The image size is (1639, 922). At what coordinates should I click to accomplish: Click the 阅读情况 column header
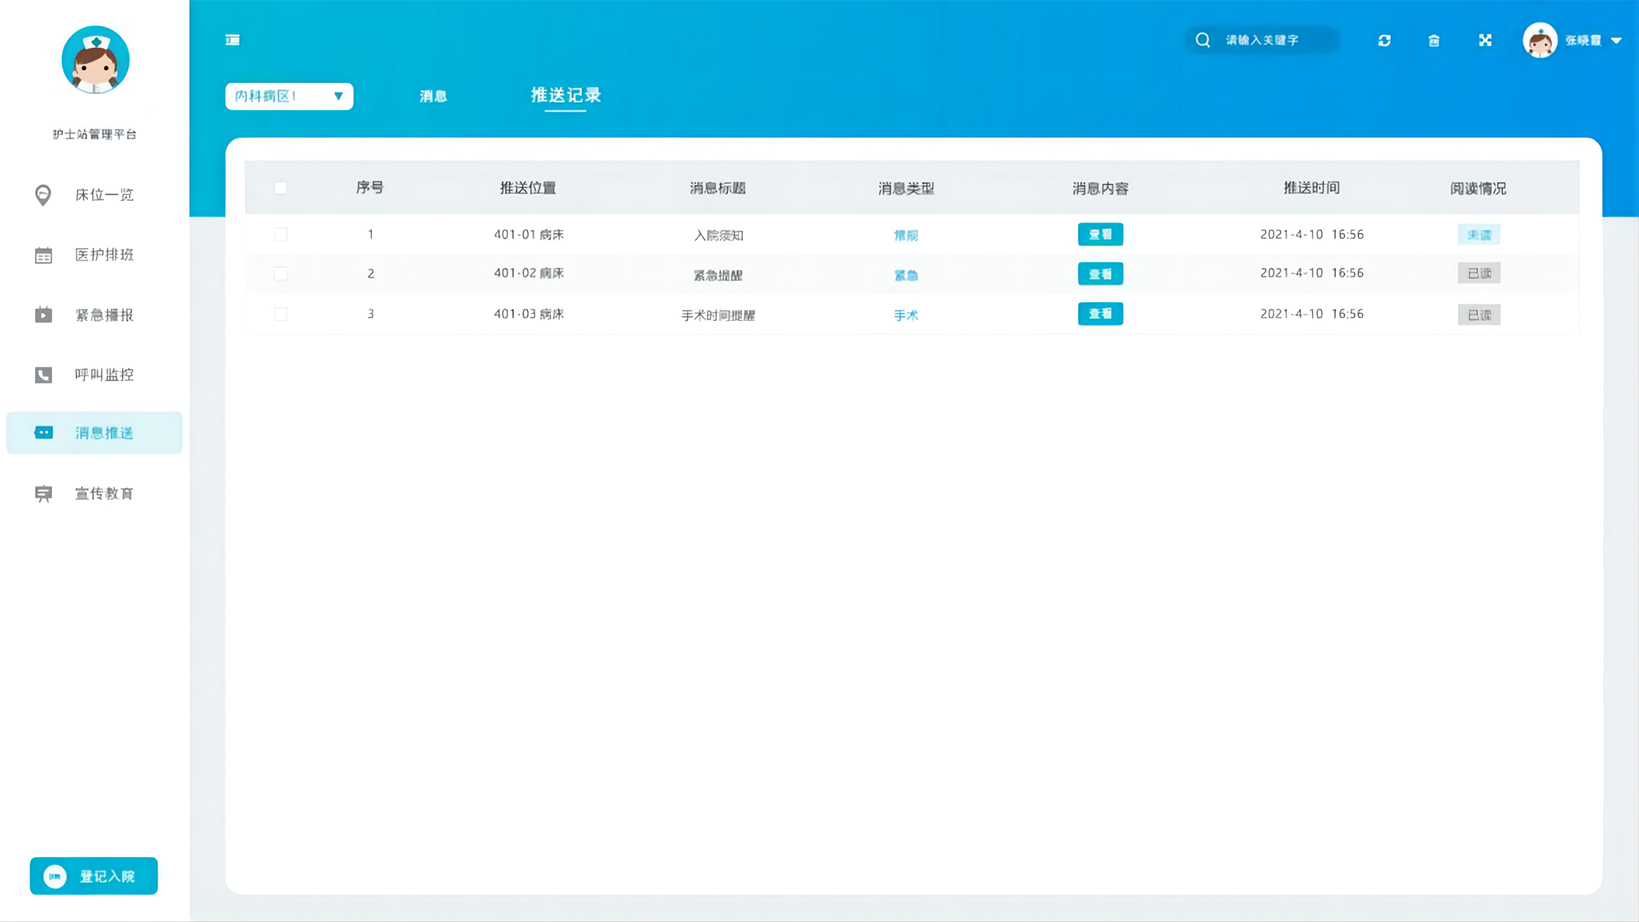(x=1478, y=188)
